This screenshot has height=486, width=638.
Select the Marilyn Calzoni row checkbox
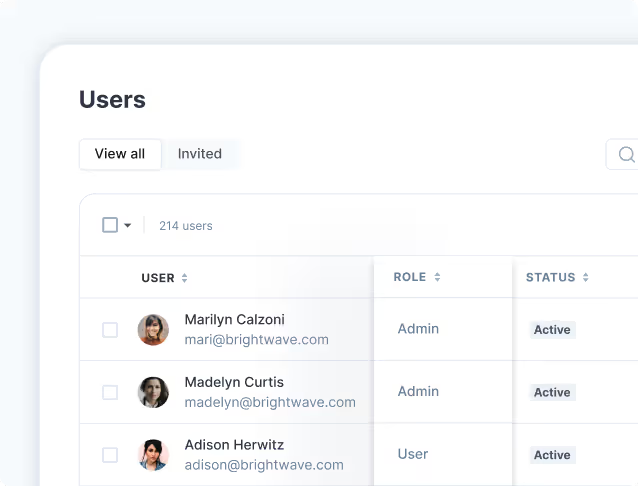coord(110,330)
